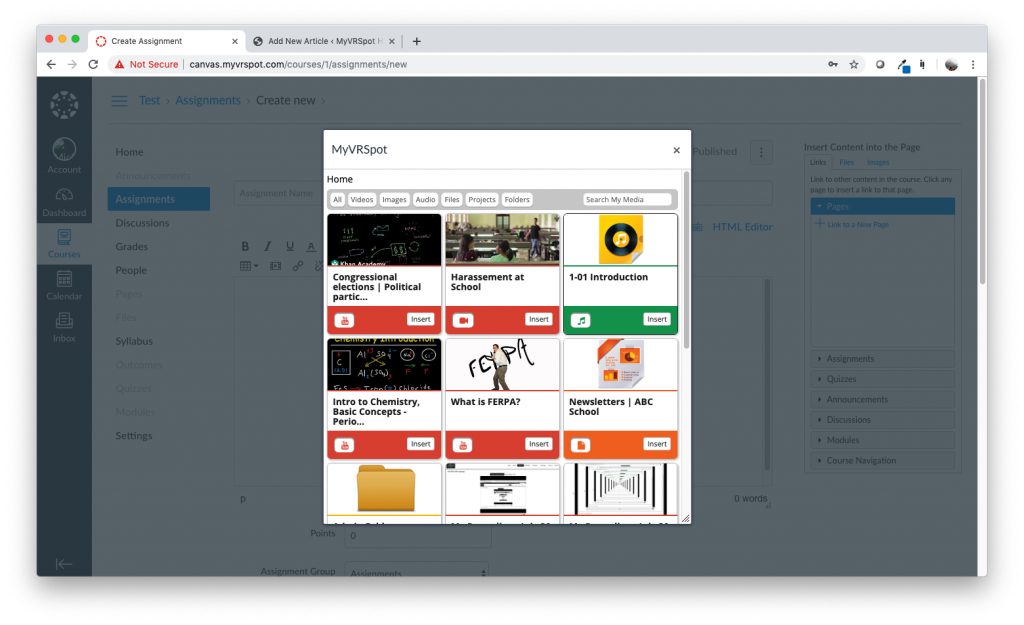Click music note icon on 1-01 Introduction
The width and height of the screenshot is (1024, 625).
[x=581, y=320]
